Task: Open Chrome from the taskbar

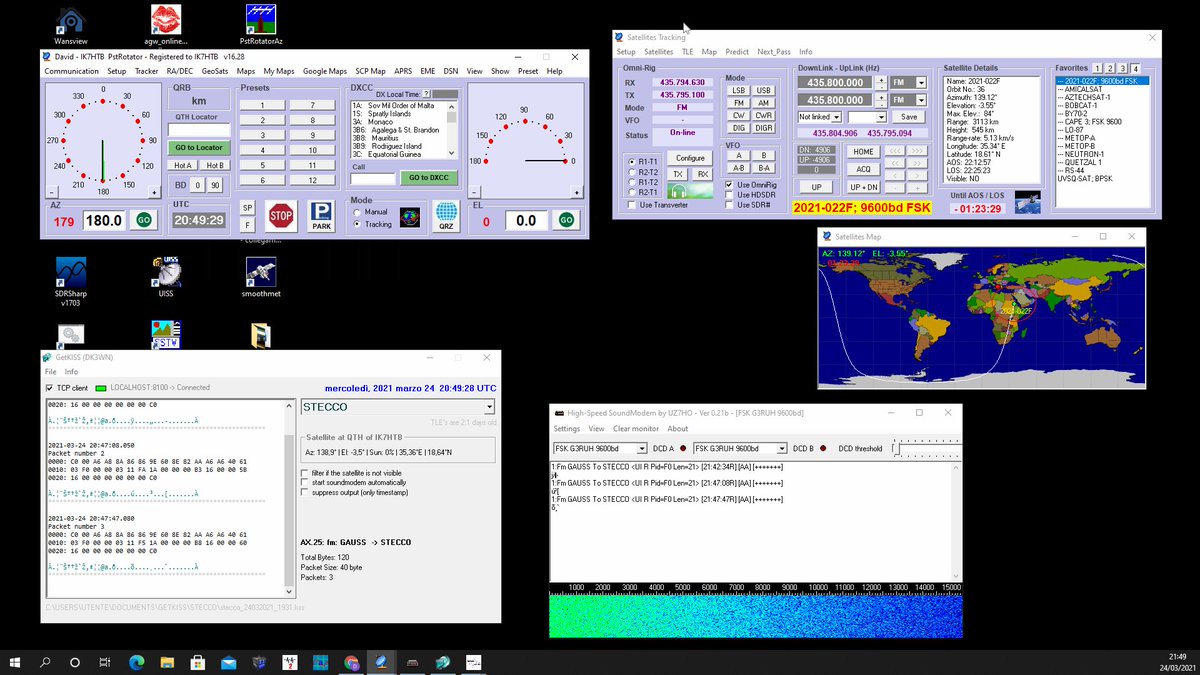Action: click(351, 662)
